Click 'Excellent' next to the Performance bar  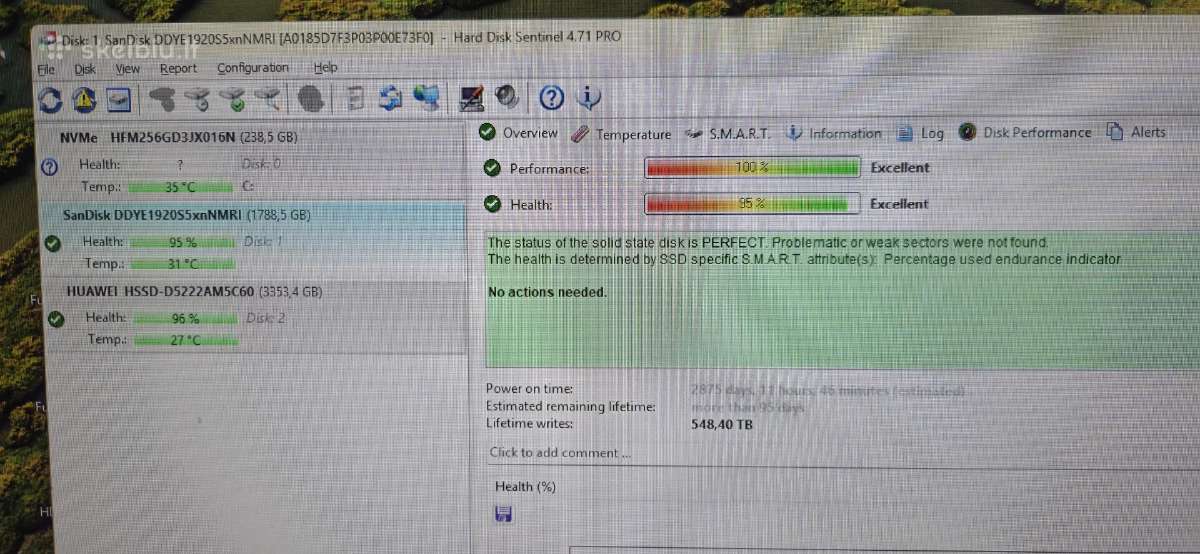pyautogui.click(x=900, y=168)
